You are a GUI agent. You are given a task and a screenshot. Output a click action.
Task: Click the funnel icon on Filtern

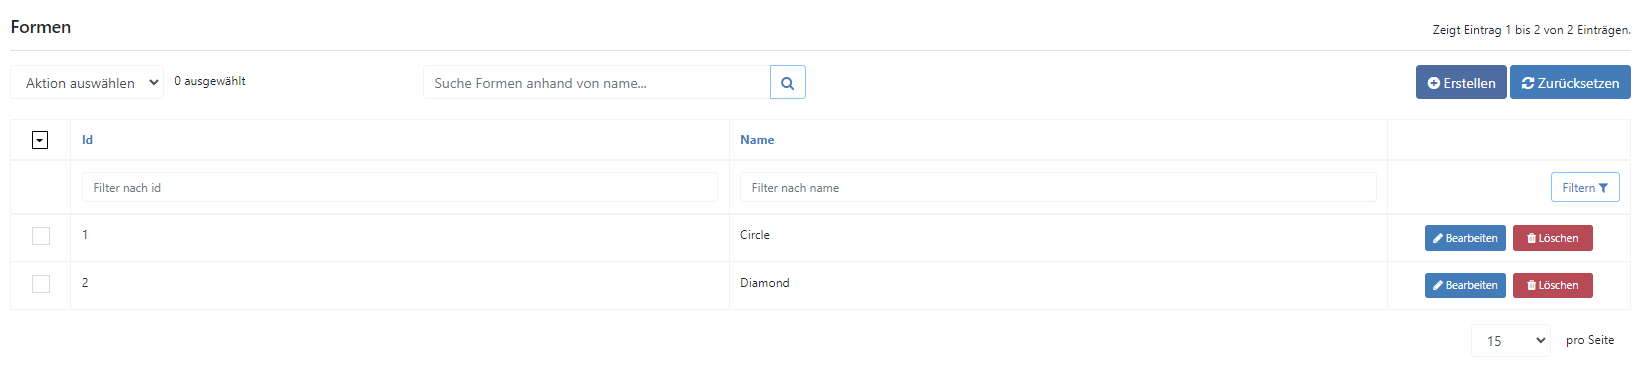coord(1603,188)
